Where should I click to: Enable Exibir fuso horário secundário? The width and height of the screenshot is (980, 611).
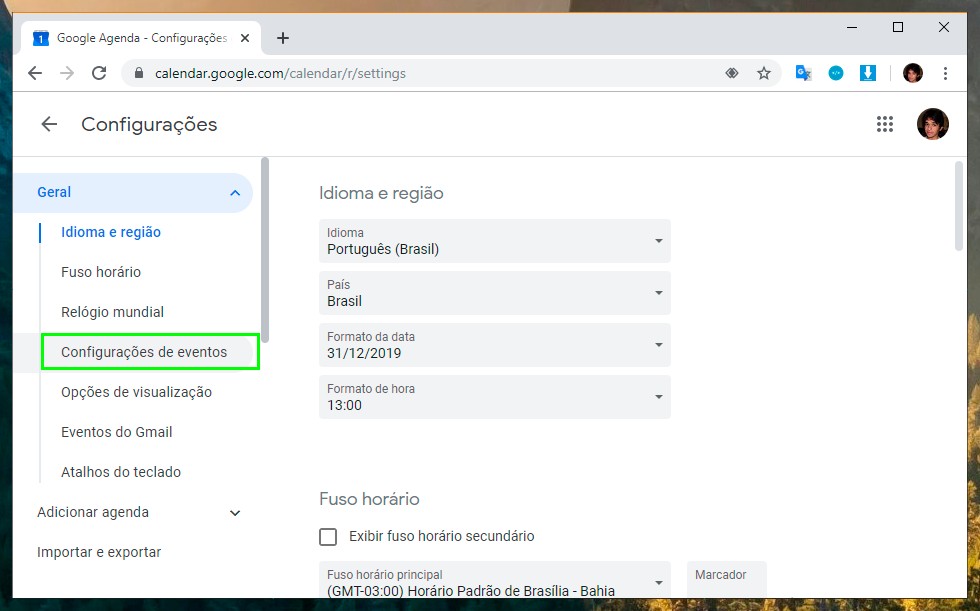pyautogui.click(x=328, y=537)
